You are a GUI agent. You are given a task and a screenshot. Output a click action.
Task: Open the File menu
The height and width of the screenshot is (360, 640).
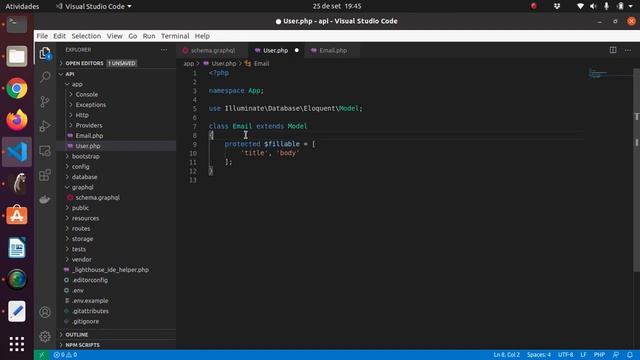click(x=42, y=36)
